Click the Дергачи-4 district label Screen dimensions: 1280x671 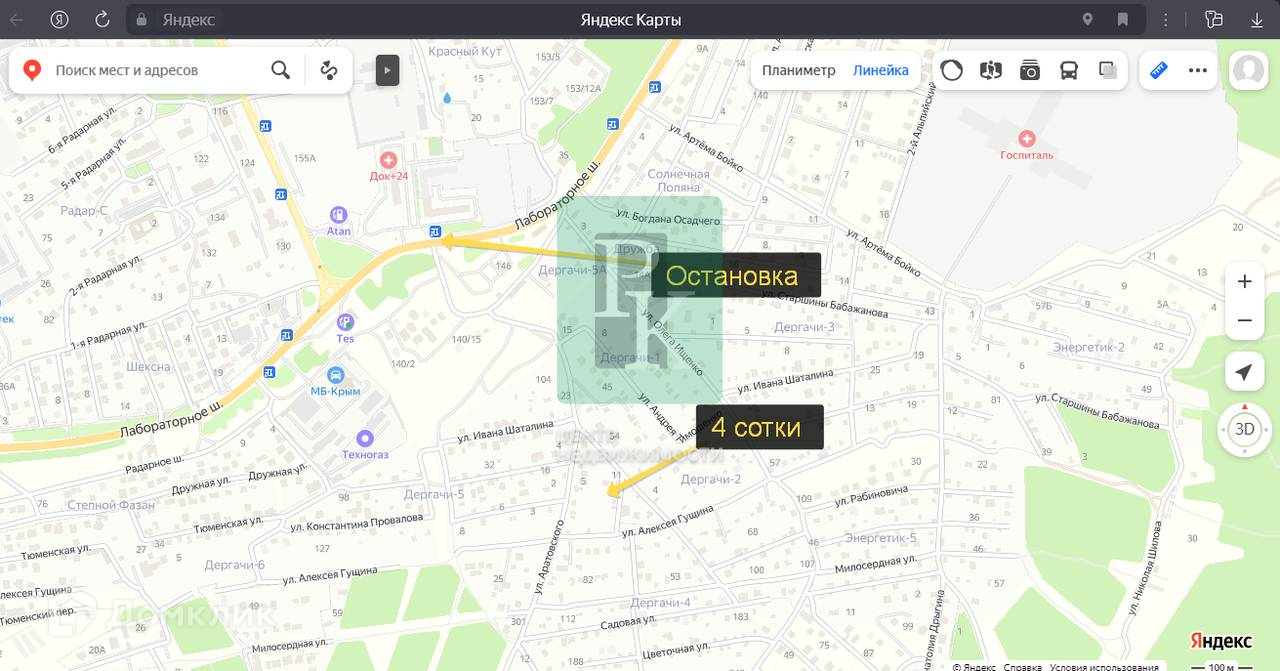[660, 603]
